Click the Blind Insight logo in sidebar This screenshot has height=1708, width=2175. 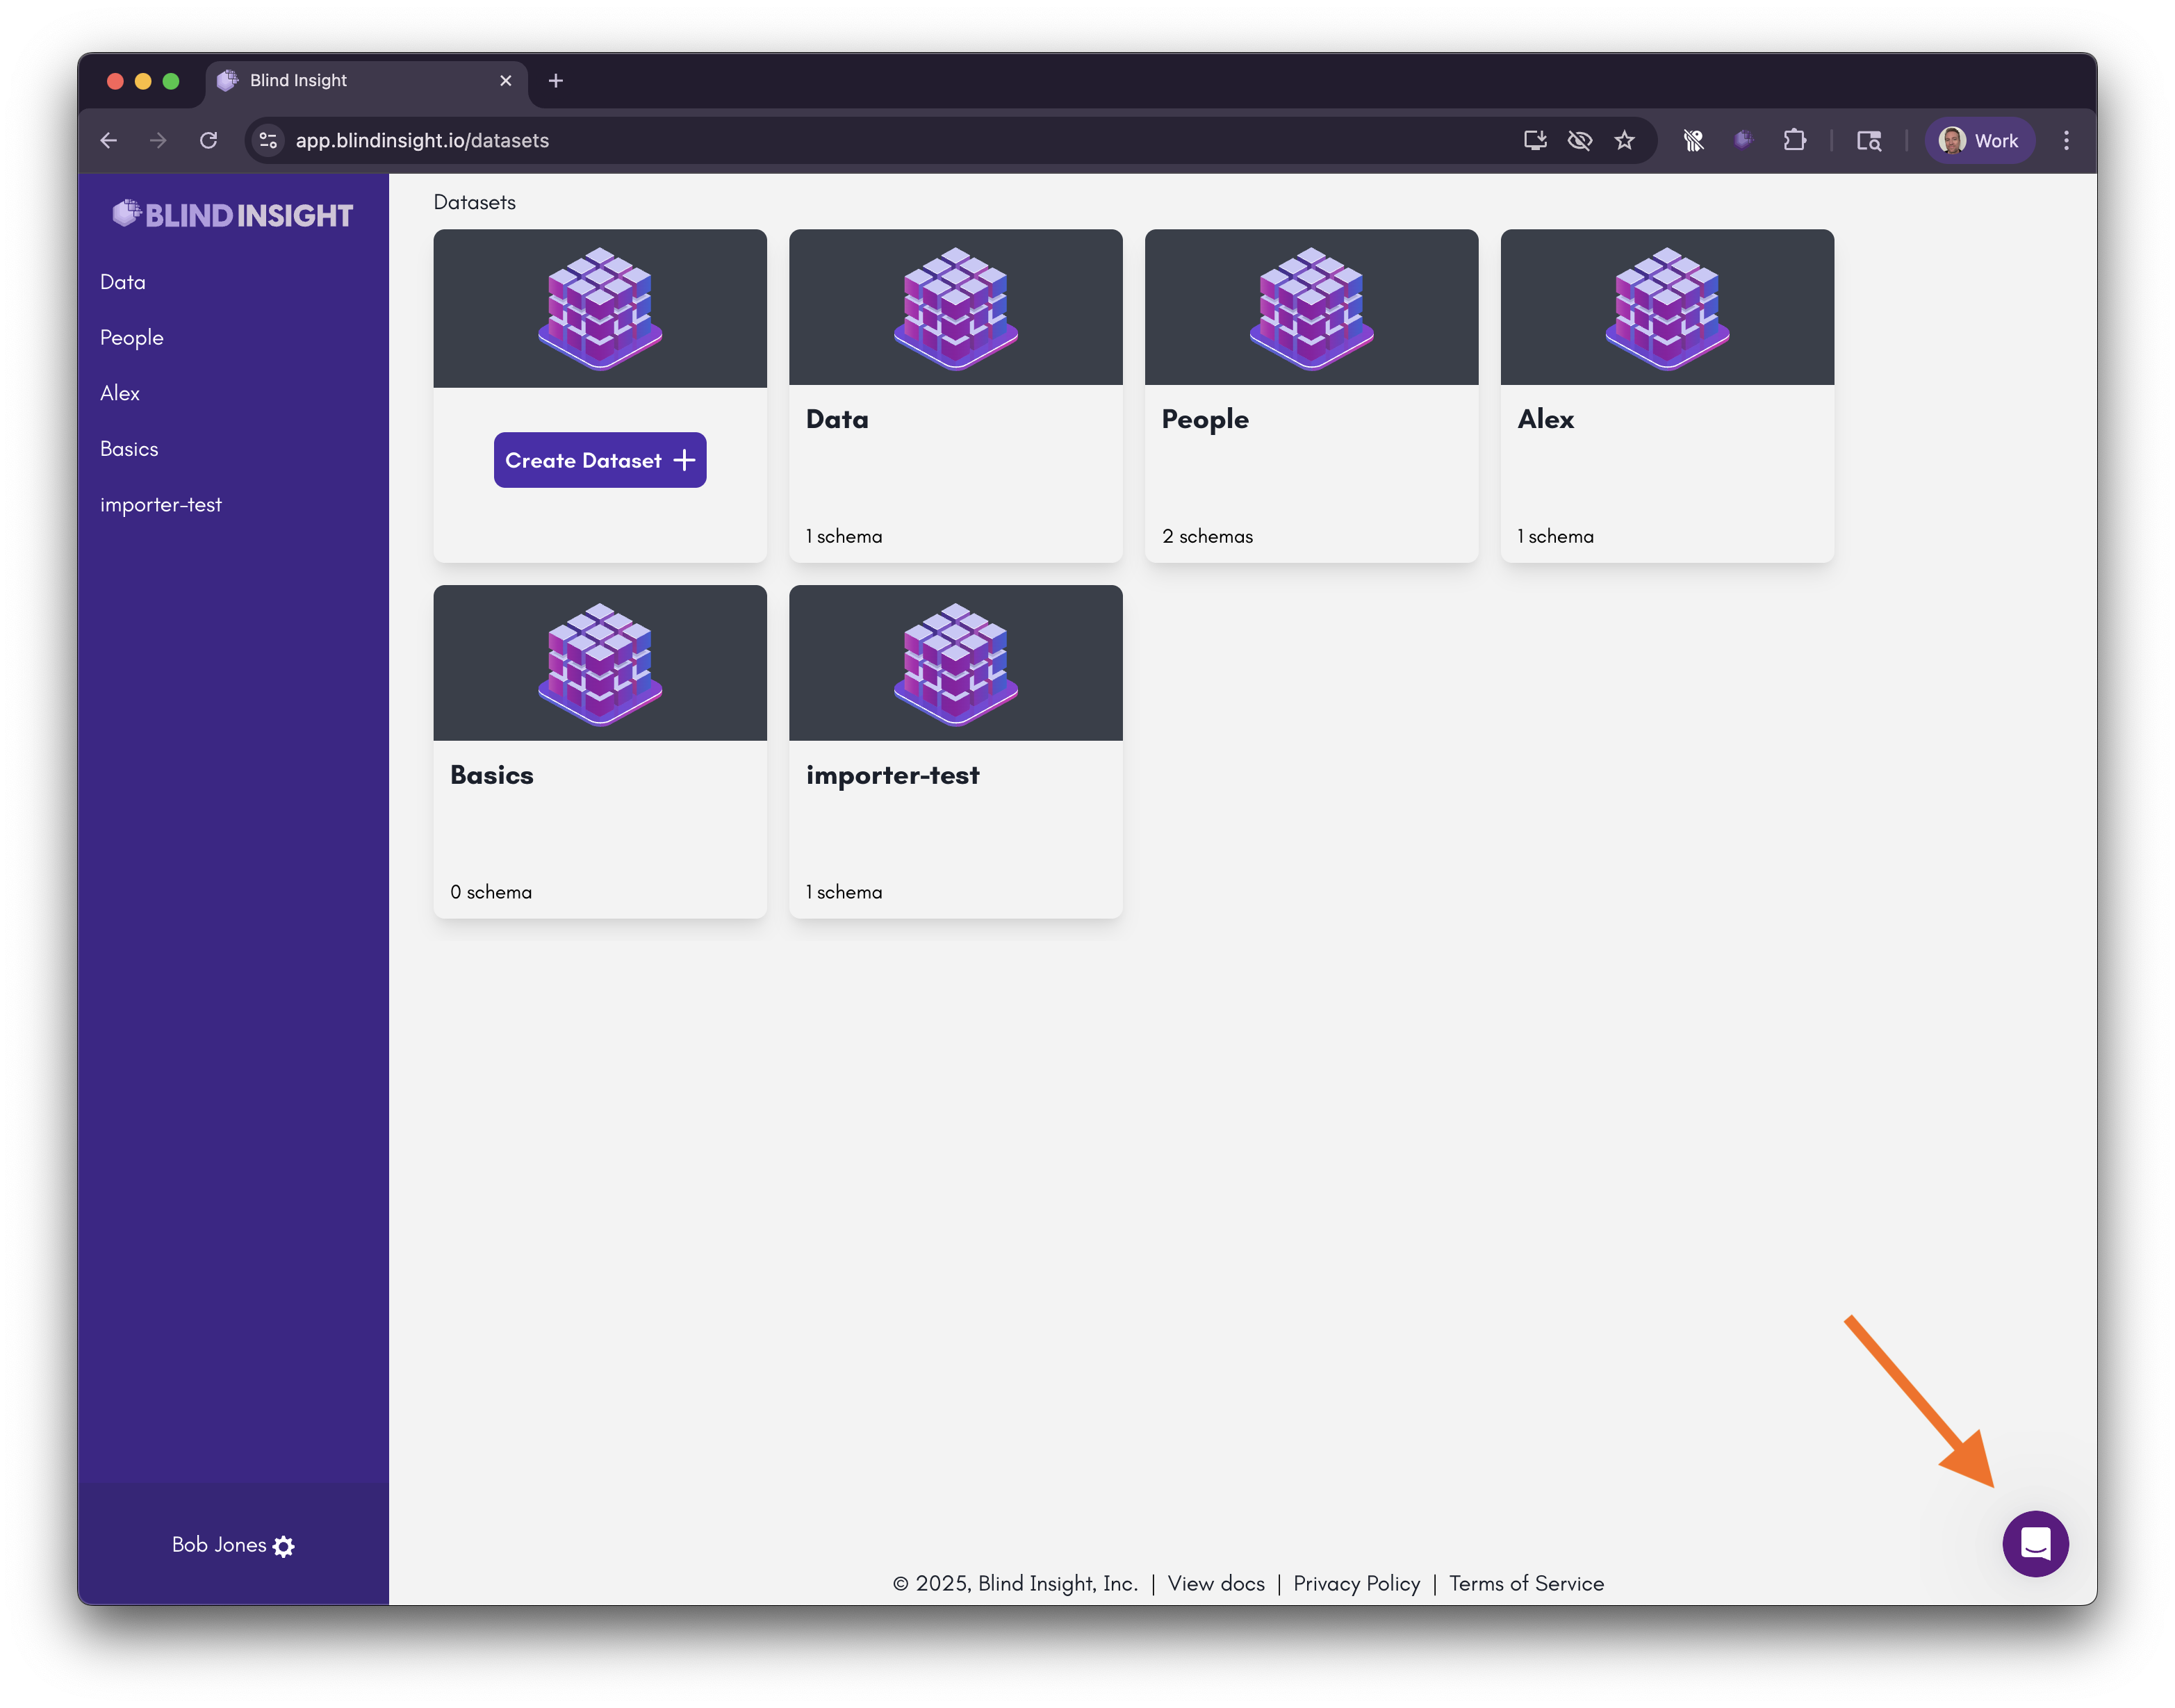[232, 214]
